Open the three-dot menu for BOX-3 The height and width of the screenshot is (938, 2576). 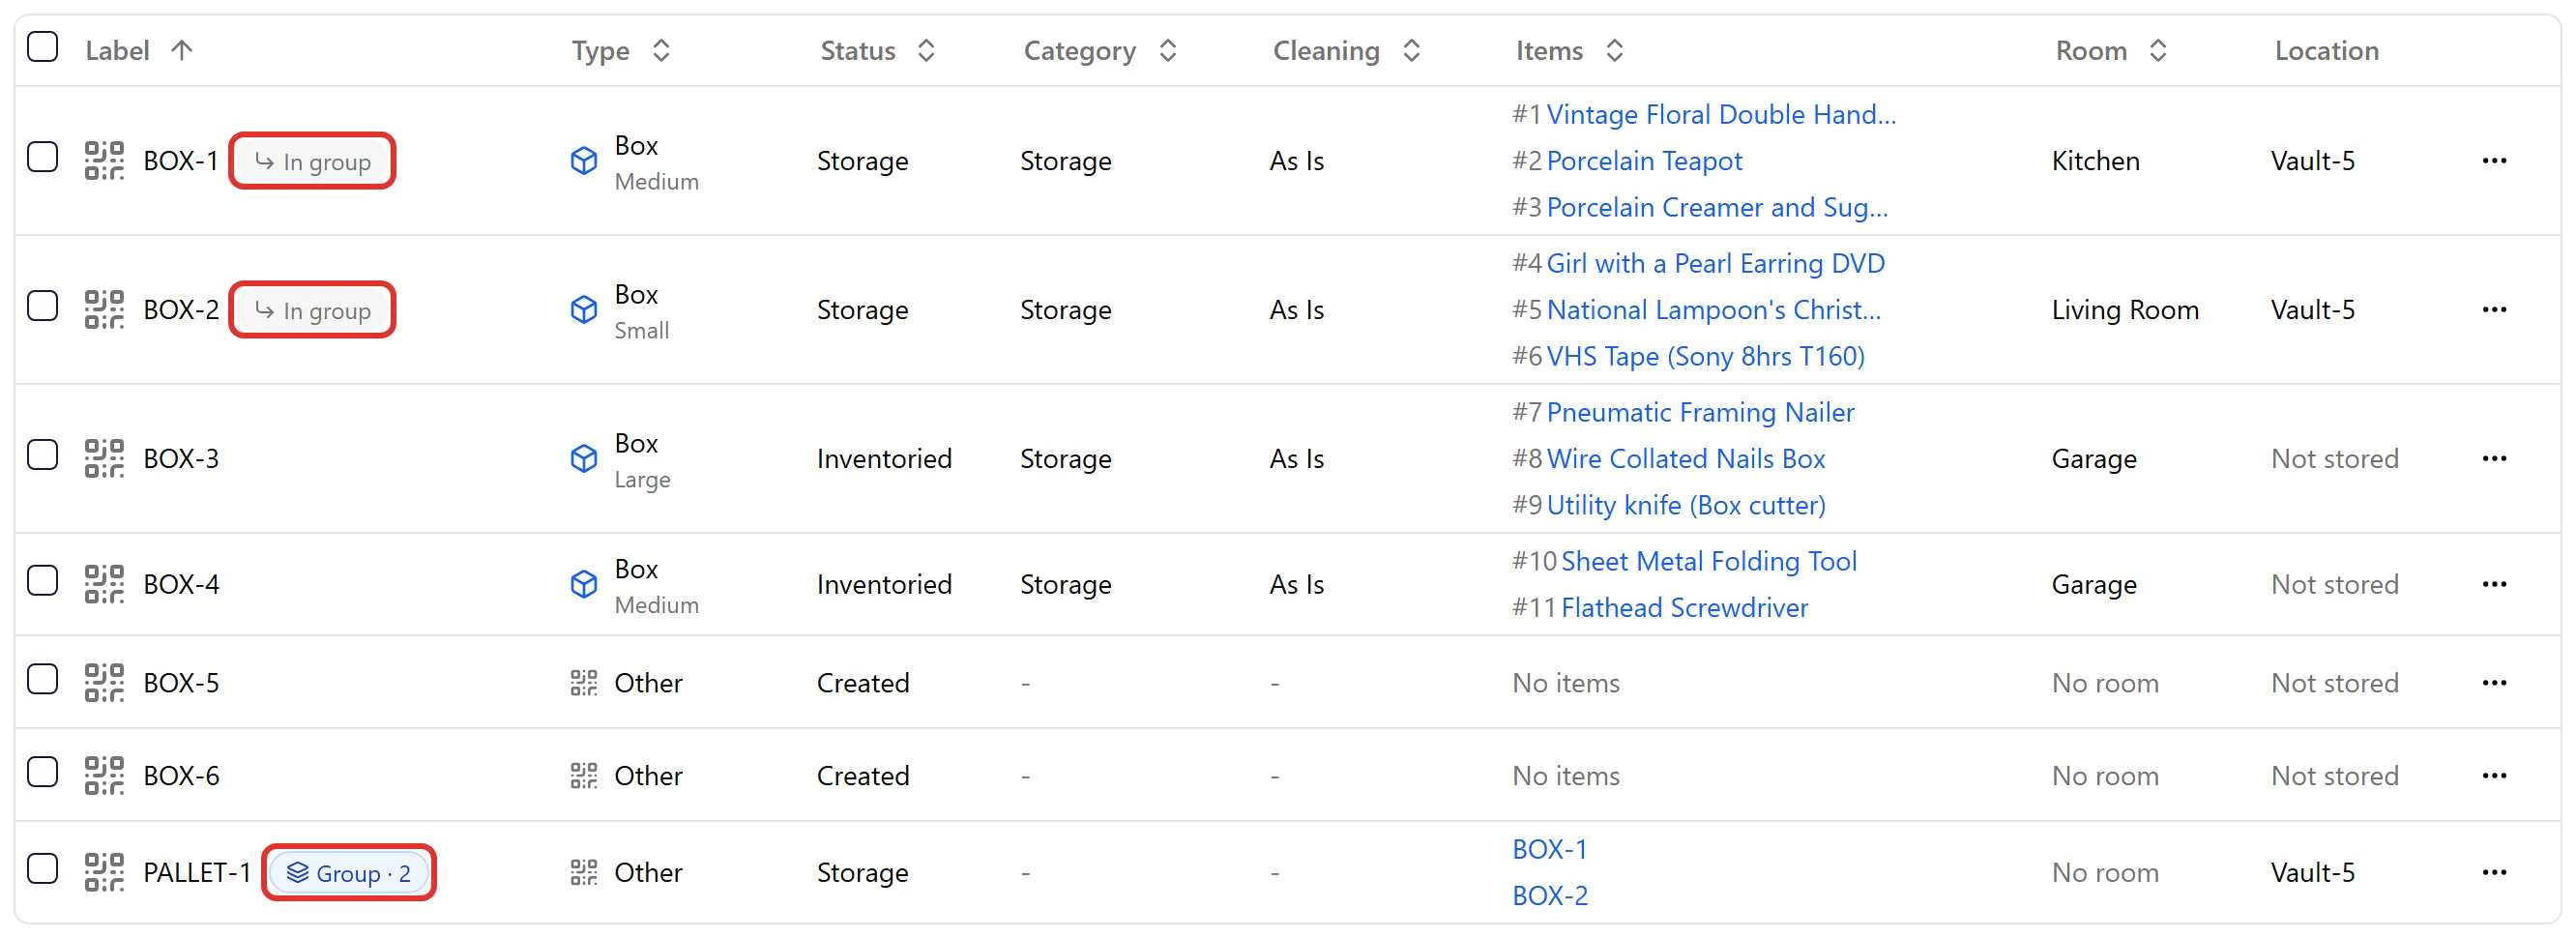(2494, 458)
